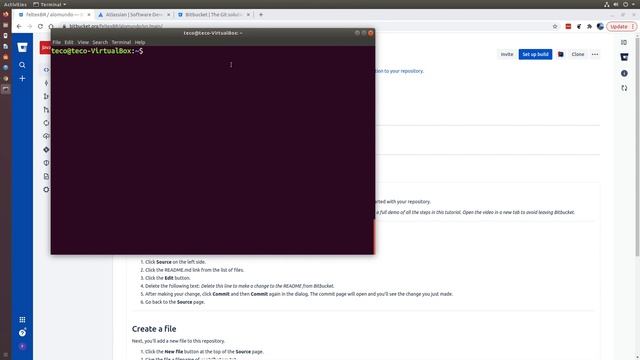Viewport: 640px width, 360px height.
Task: Close the Atlassian browser tab
Action: [169, 15]
